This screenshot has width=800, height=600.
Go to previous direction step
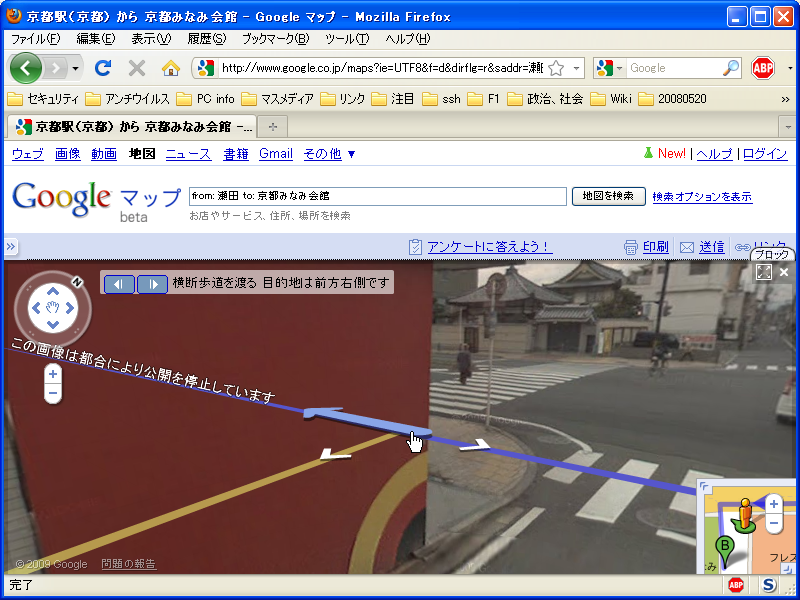pyautogui.click(x=119, y=284)
